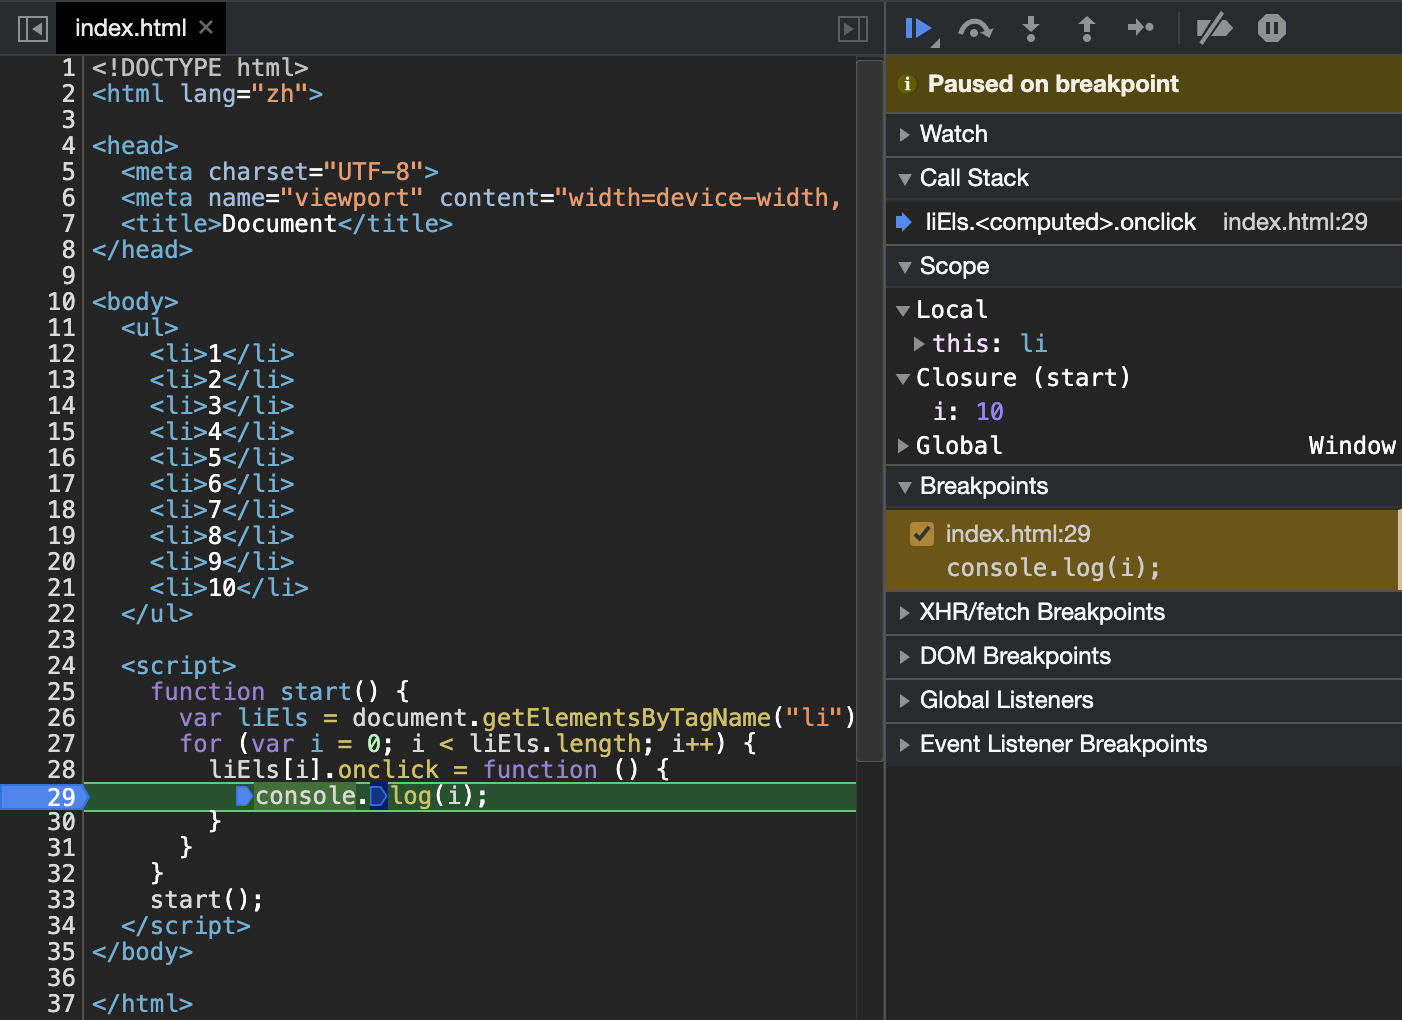This screenshot has width=1402, height=1020.
Task: Click the index.html:29 breakpoint label
Action: click(1018, 534)
